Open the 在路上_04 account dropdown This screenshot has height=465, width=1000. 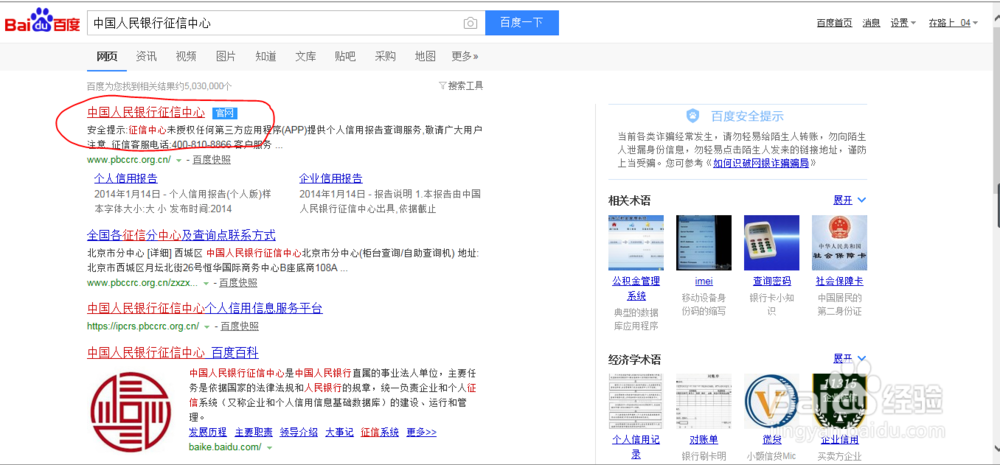pos(953,23)
